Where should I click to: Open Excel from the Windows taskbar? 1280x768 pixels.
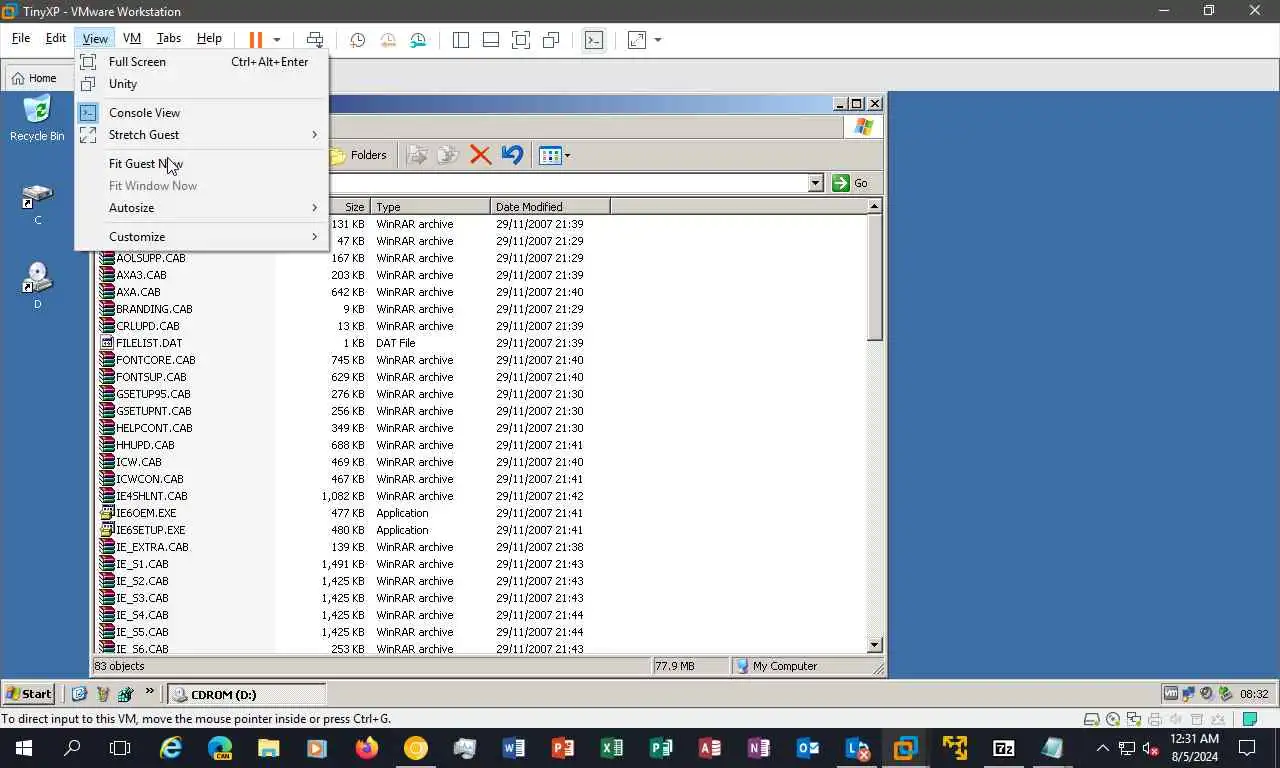[x=612, y=747]
